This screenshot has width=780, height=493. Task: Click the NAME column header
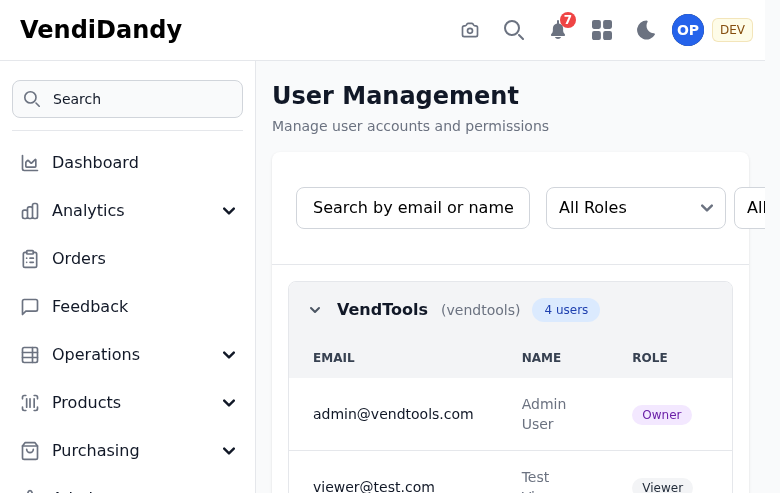point(541,358)
